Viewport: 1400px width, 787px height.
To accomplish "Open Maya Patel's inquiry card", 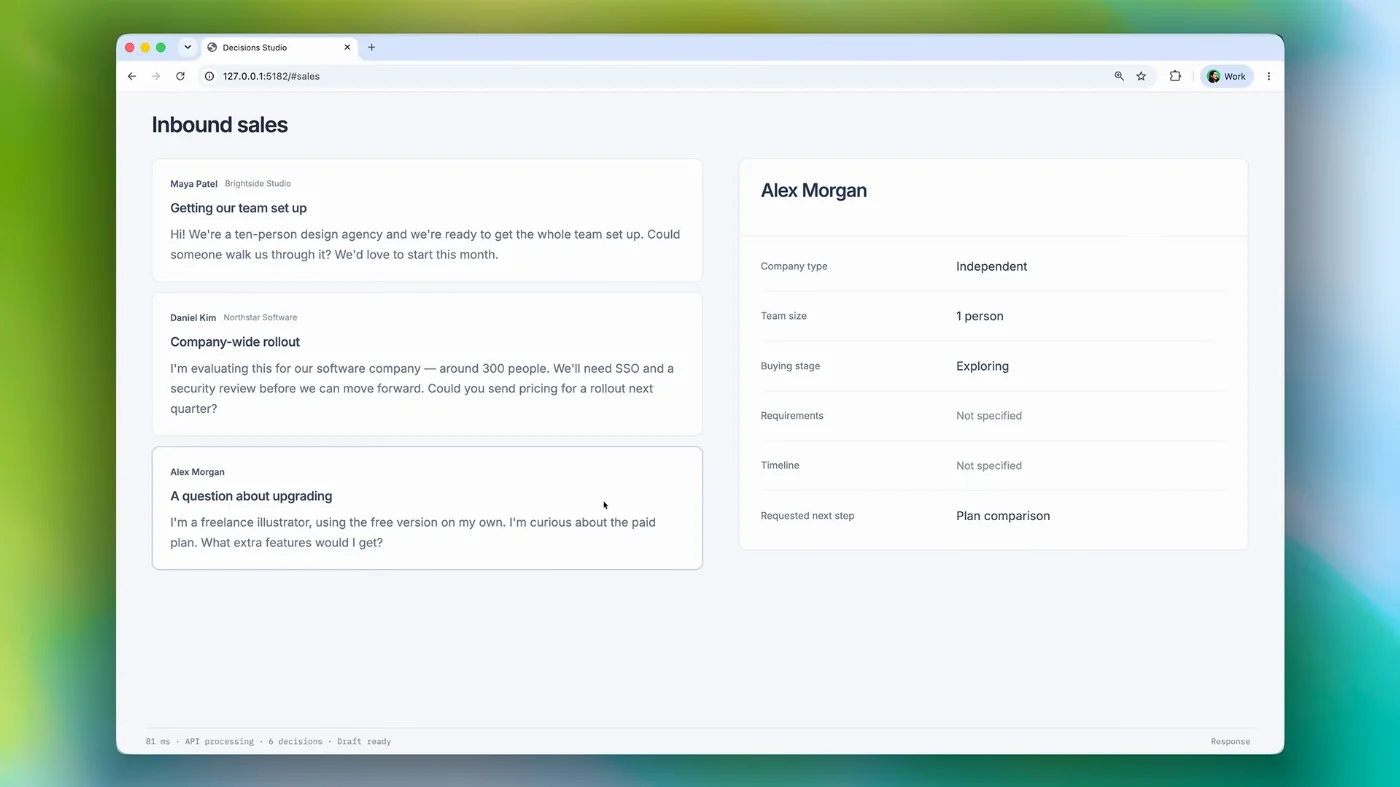I will (x=427, y=220).
